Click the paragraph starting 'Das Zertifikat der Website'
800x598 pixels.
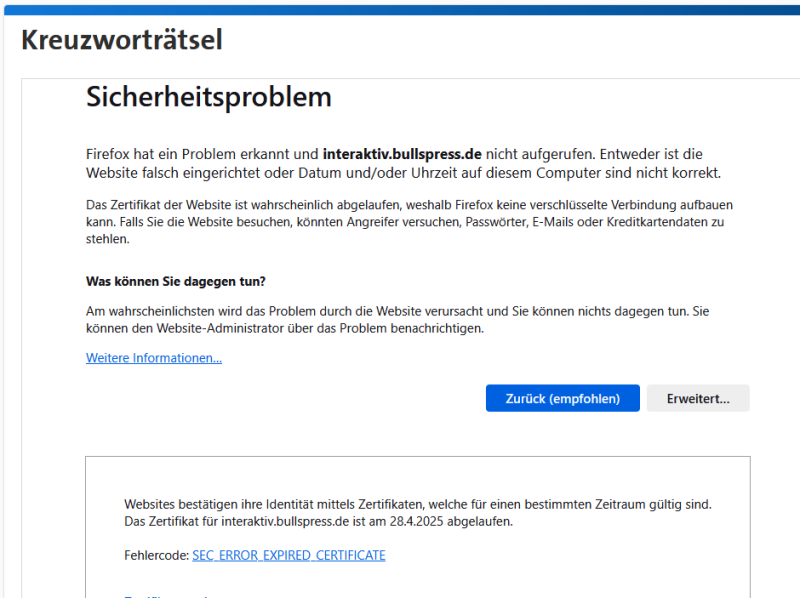(x=410, y=222)
